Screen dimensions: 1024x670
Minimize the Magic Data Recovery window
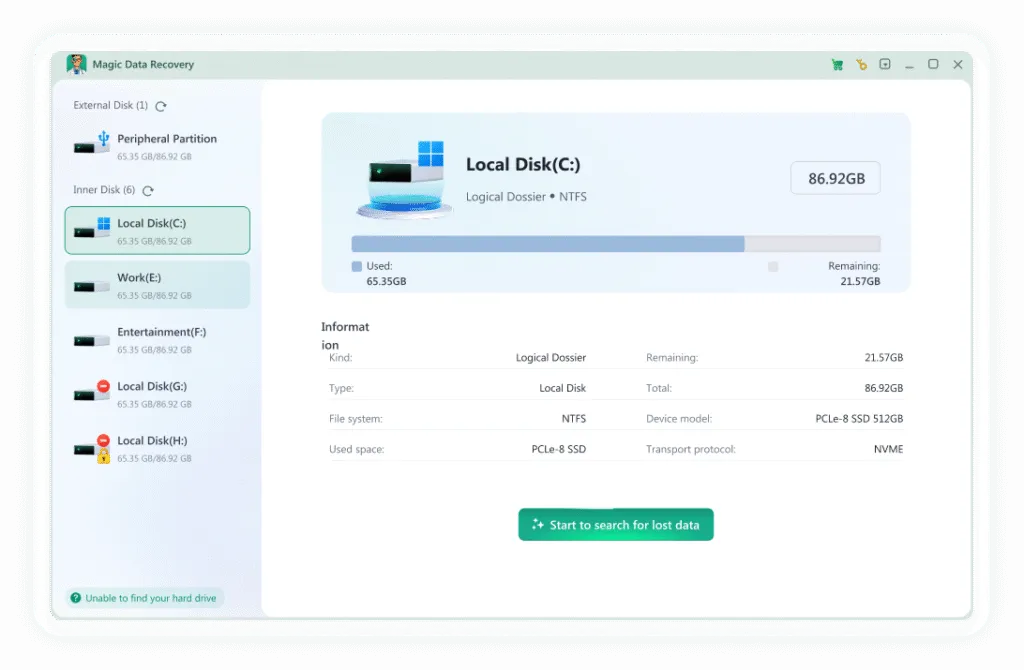[909, 65]
